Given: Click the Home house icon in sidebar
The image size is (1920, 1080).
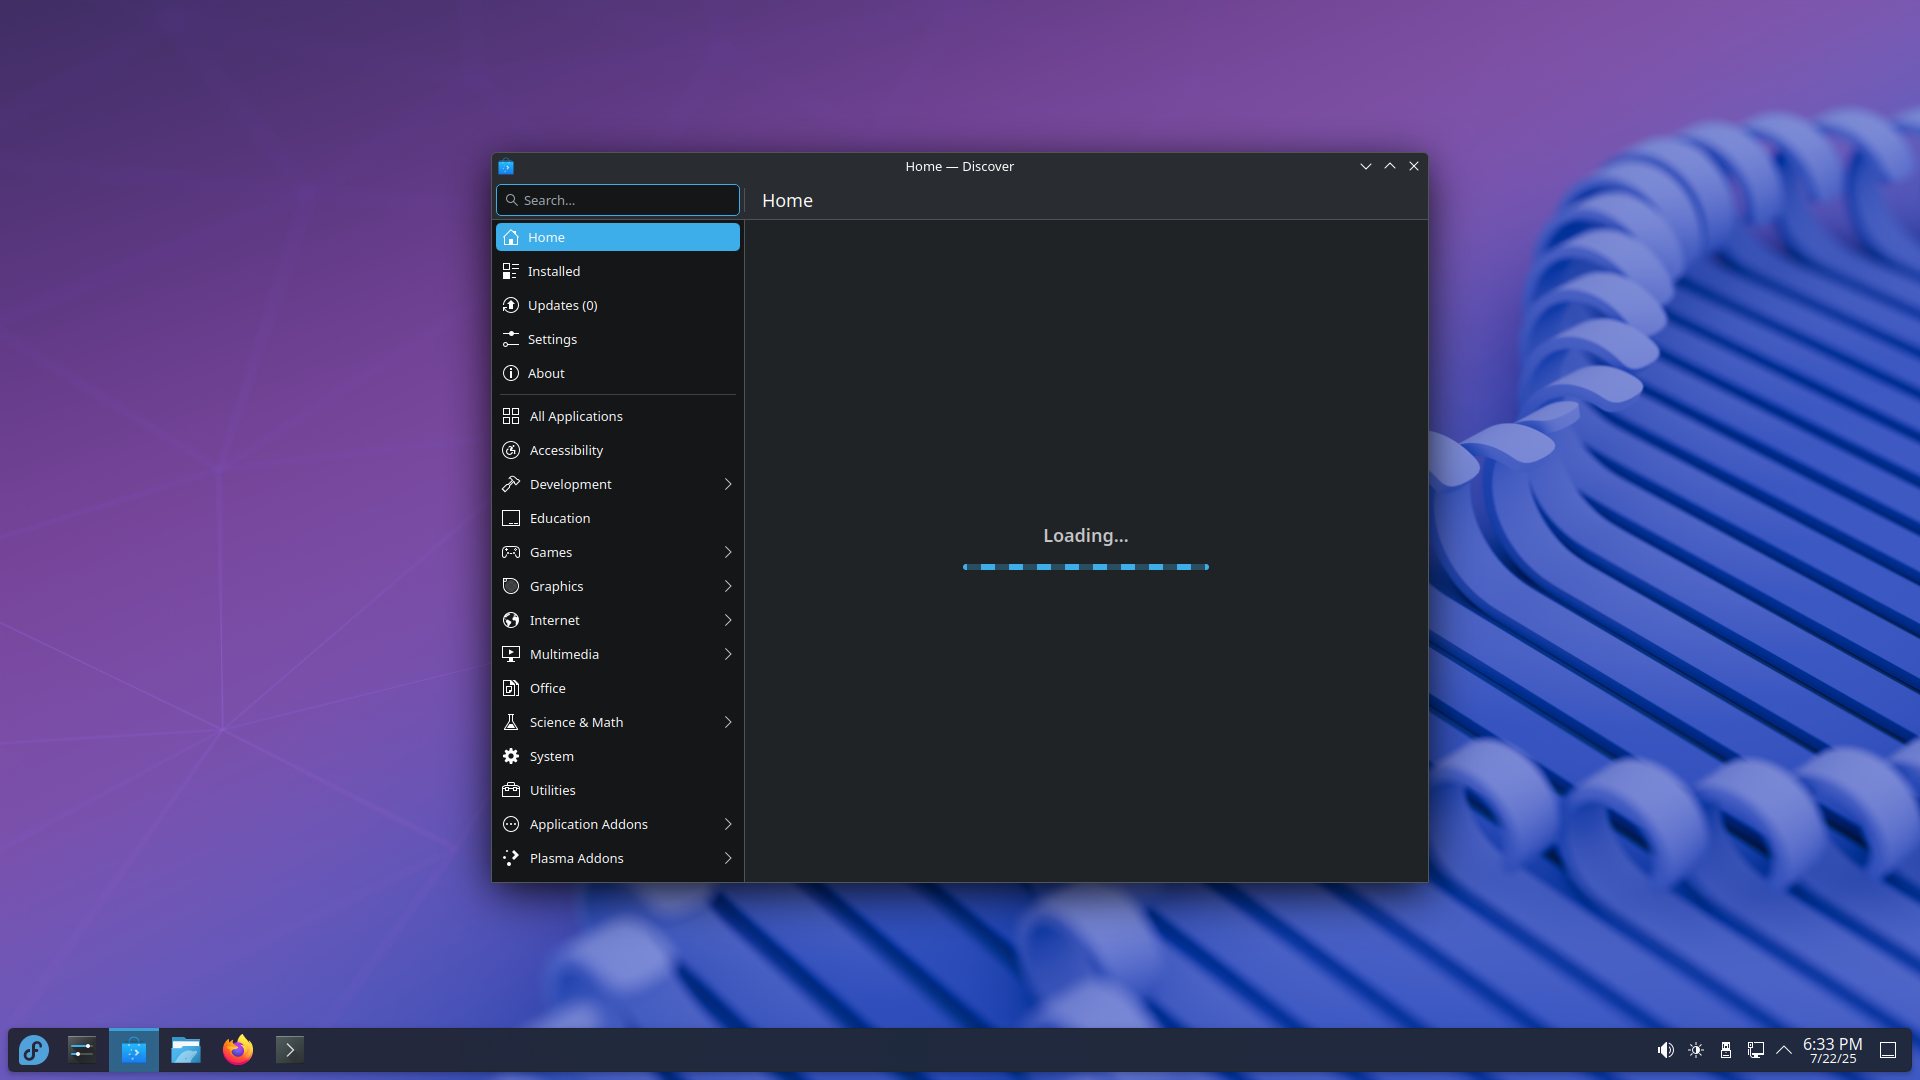Looking at the screenshot, I should [511, 237].
